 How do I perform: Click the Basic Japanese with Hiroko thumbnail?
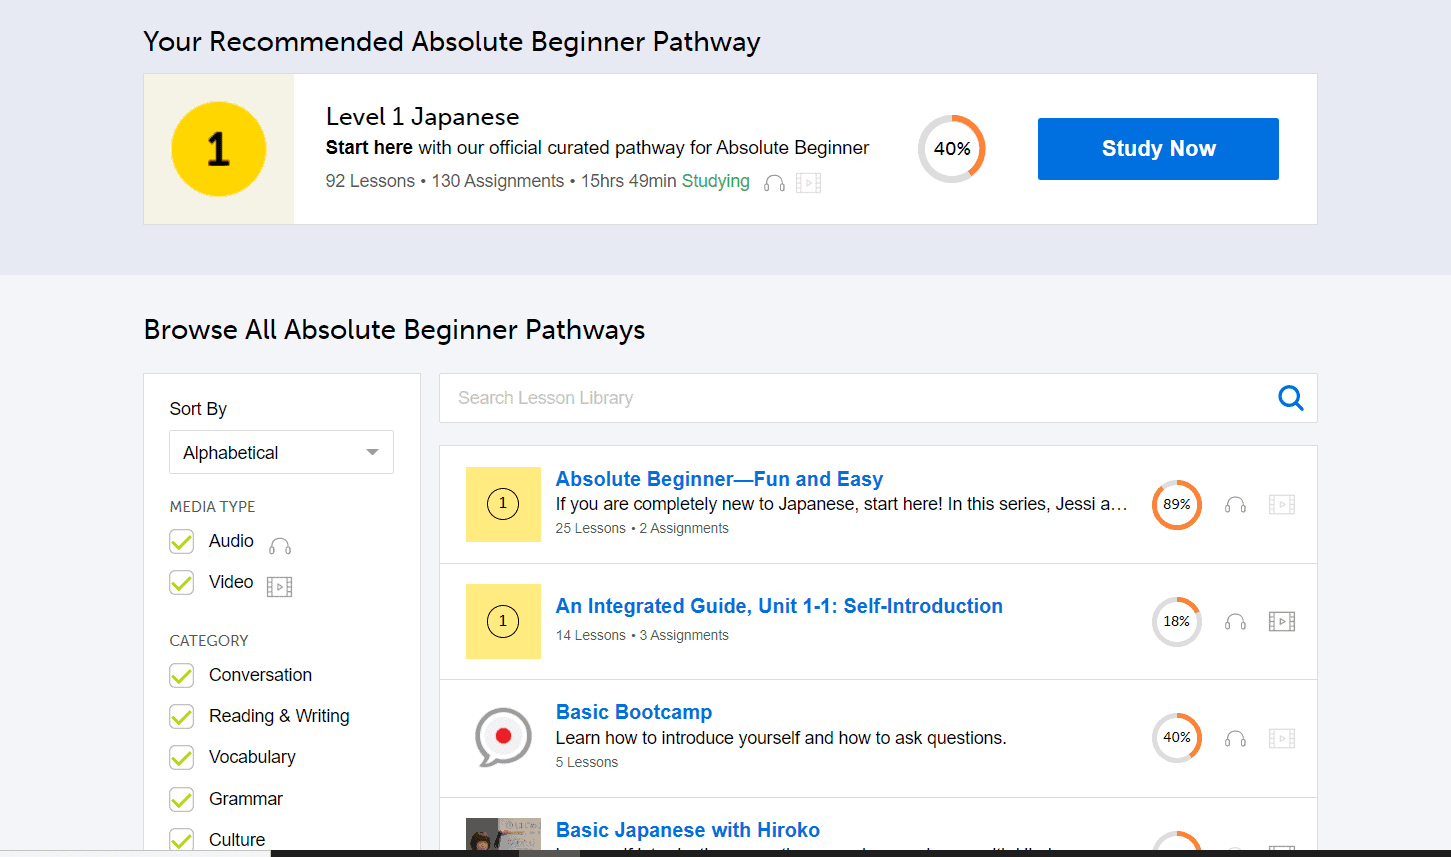[503, 834]
